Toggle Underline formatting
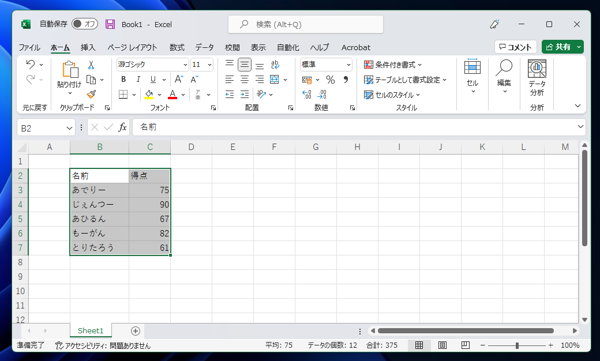Screen dimensions: 600x361 153,79
